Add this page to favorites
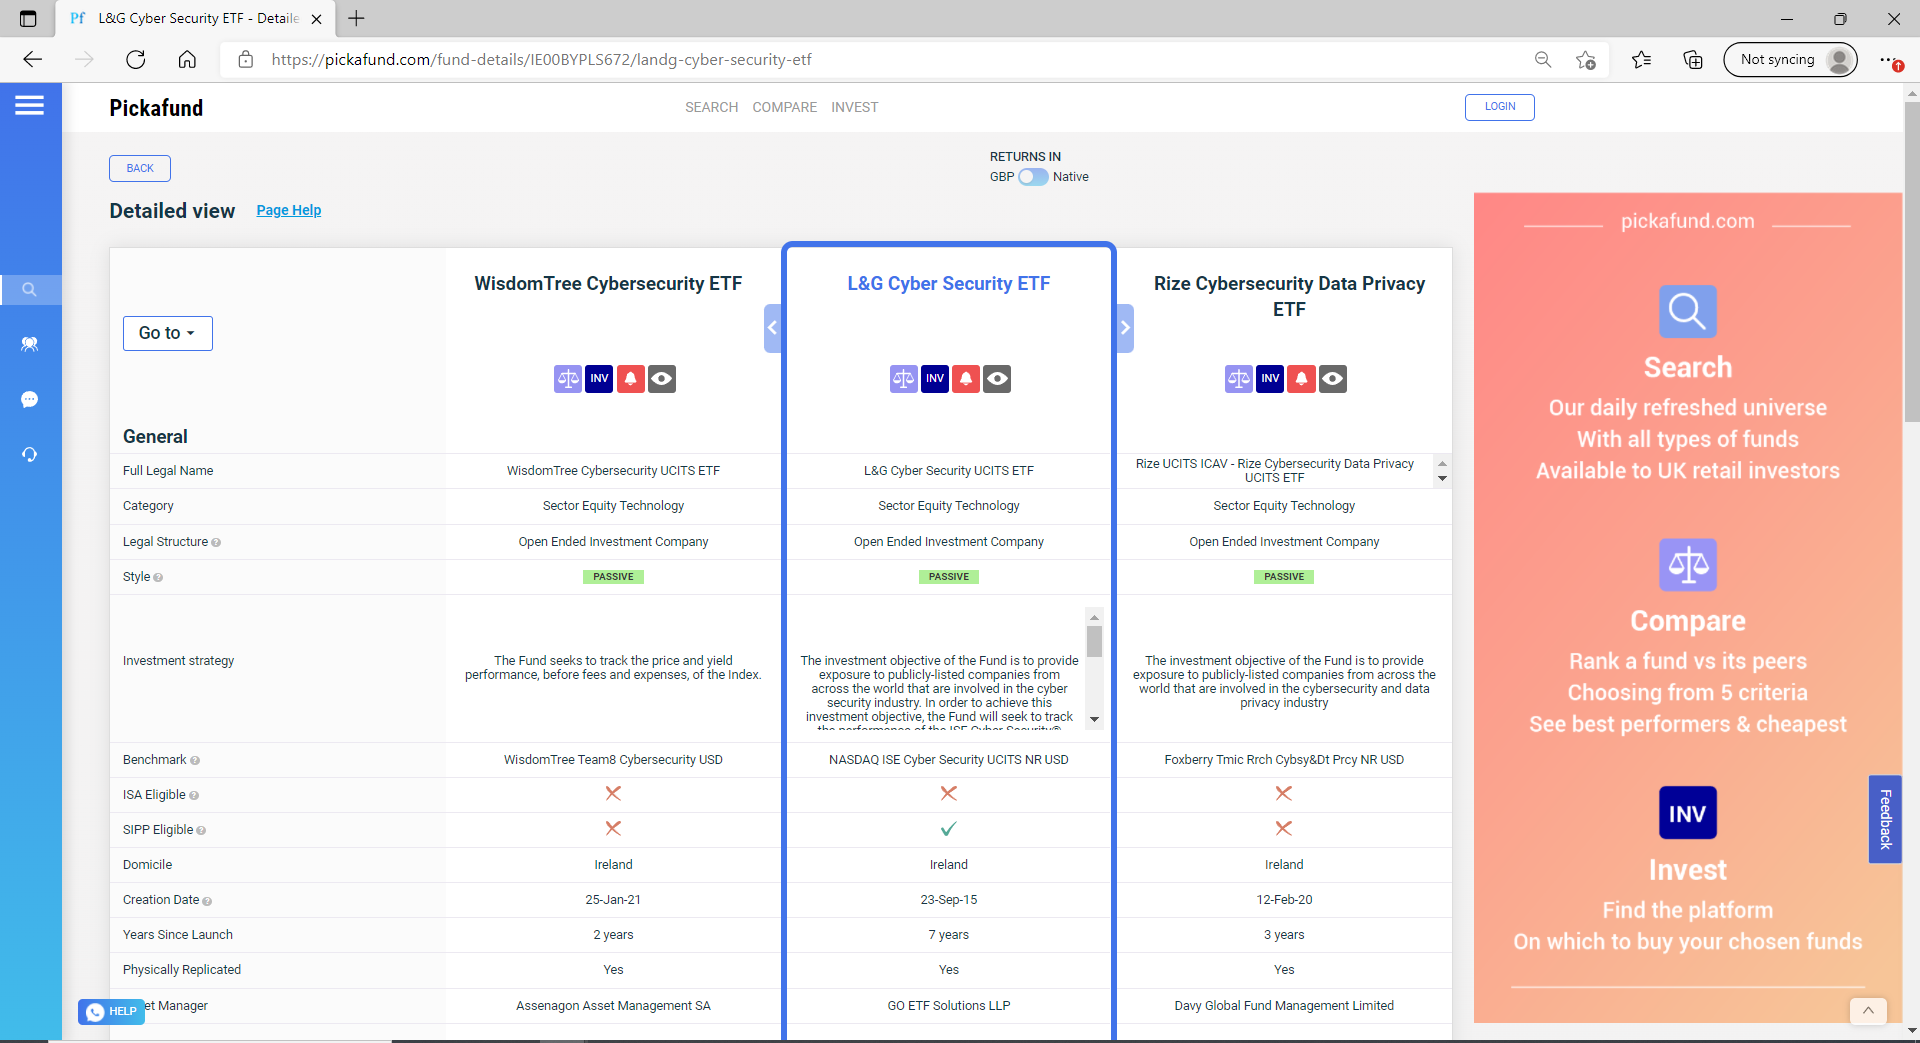 [1586, 60]
